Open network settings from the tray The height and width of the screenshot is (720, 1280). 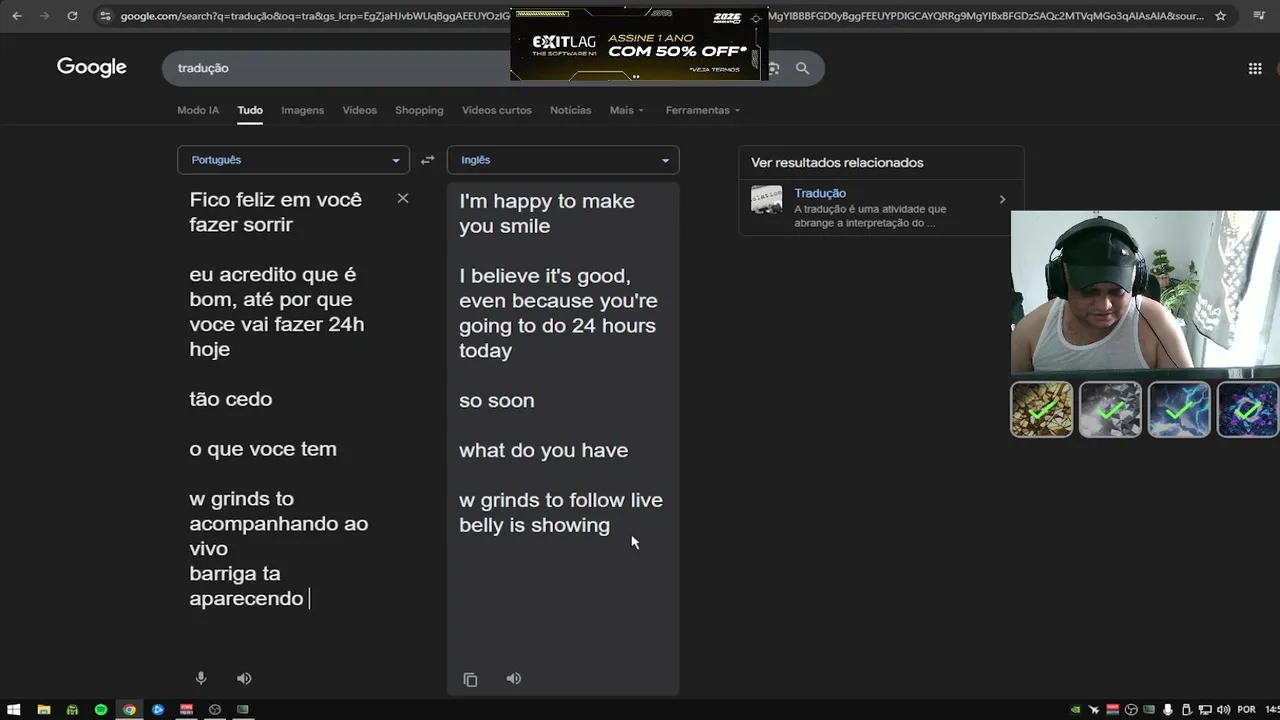1205,710
